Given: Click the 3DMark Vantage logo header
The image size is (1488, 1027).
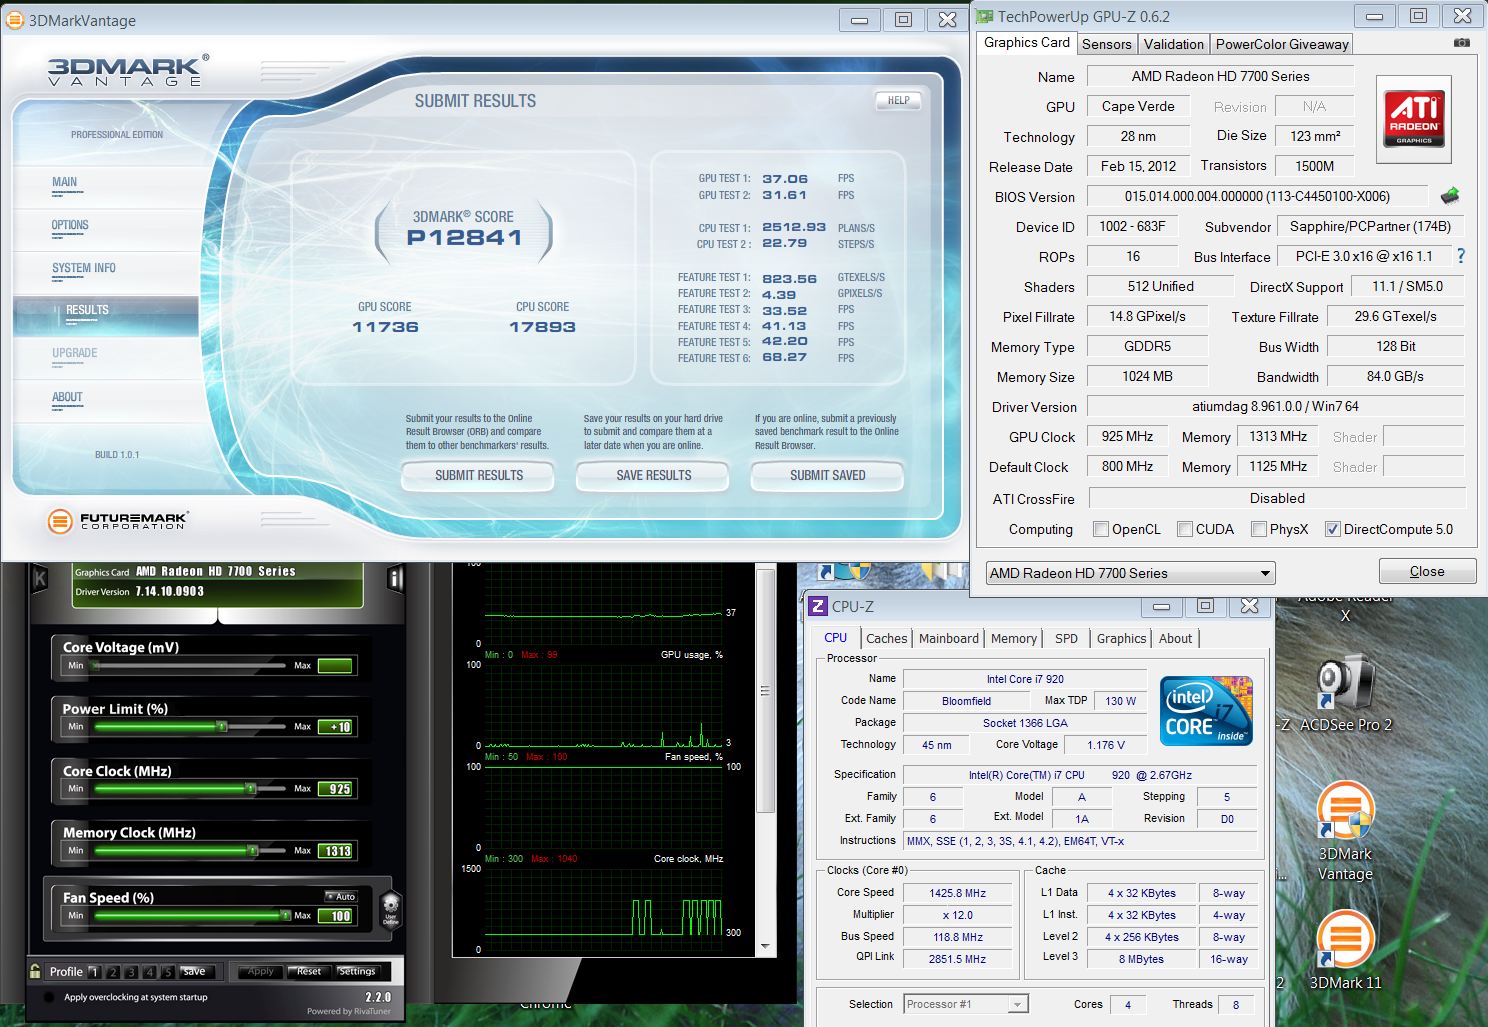Looking at the screenshot, I should [x=128, y=70].
